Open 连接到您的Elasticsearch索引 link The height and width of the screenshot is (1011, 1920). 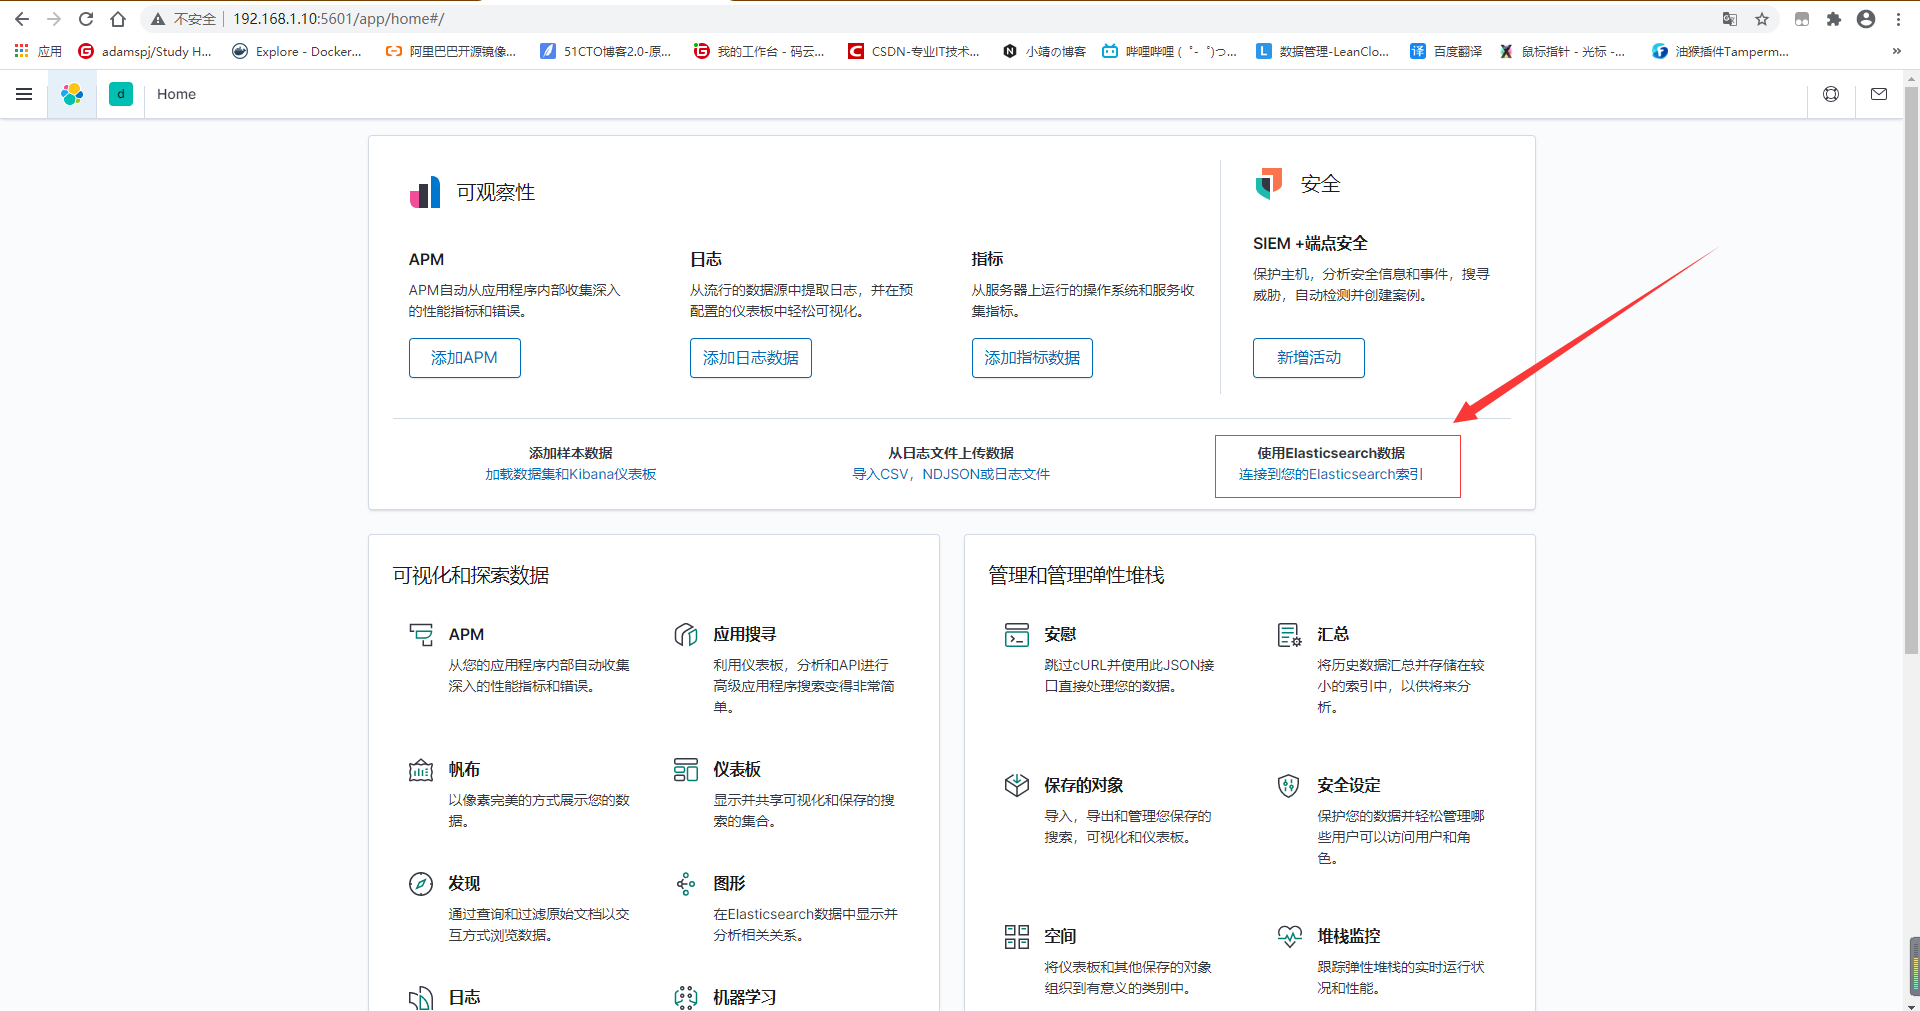(x=1331, y=474)
